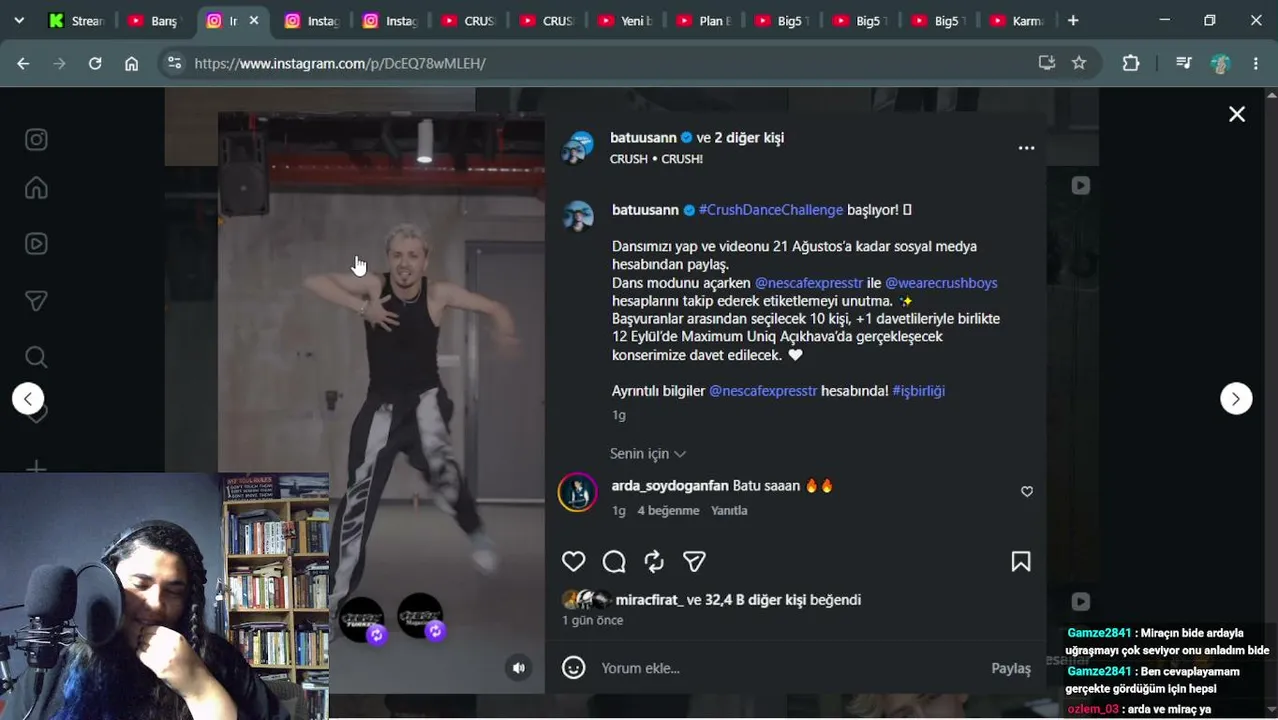
Task: Click arda_soydoganfan's comment avatar
Action: point(577,492)
